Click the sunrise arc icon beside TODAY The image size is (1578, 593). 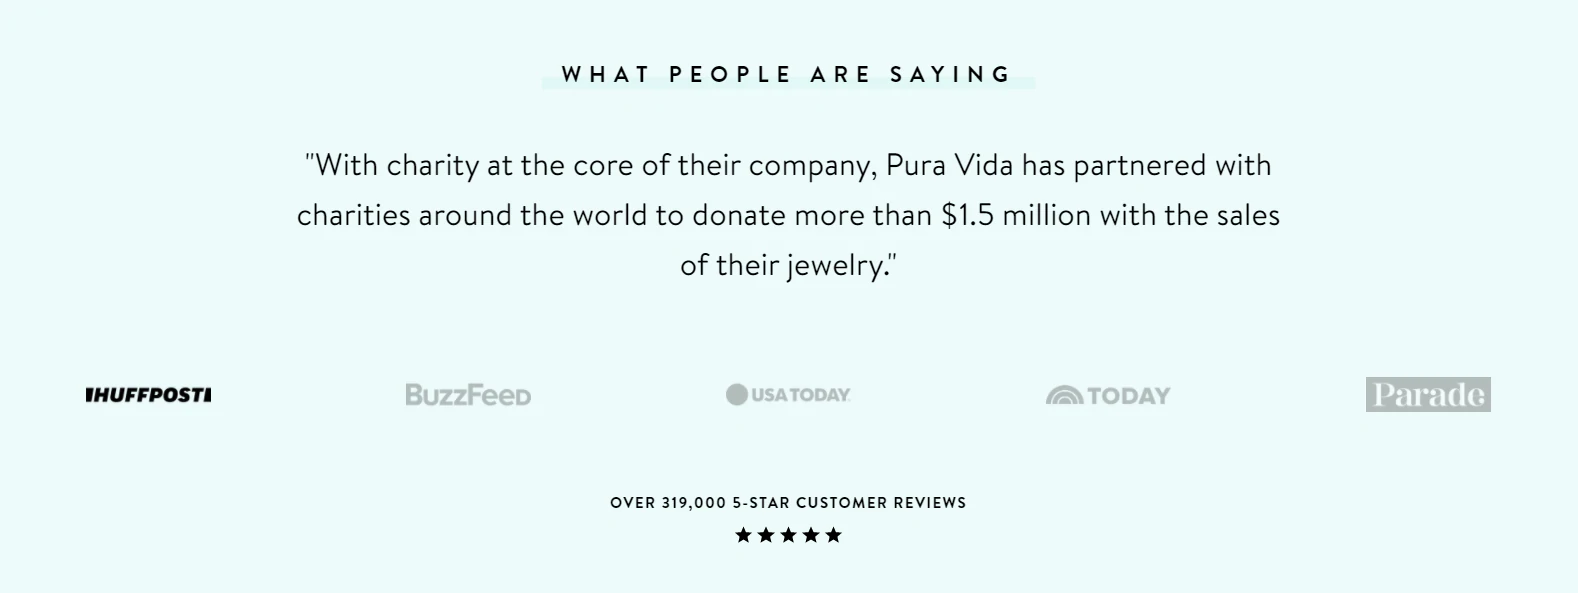tap(1064, 396)
